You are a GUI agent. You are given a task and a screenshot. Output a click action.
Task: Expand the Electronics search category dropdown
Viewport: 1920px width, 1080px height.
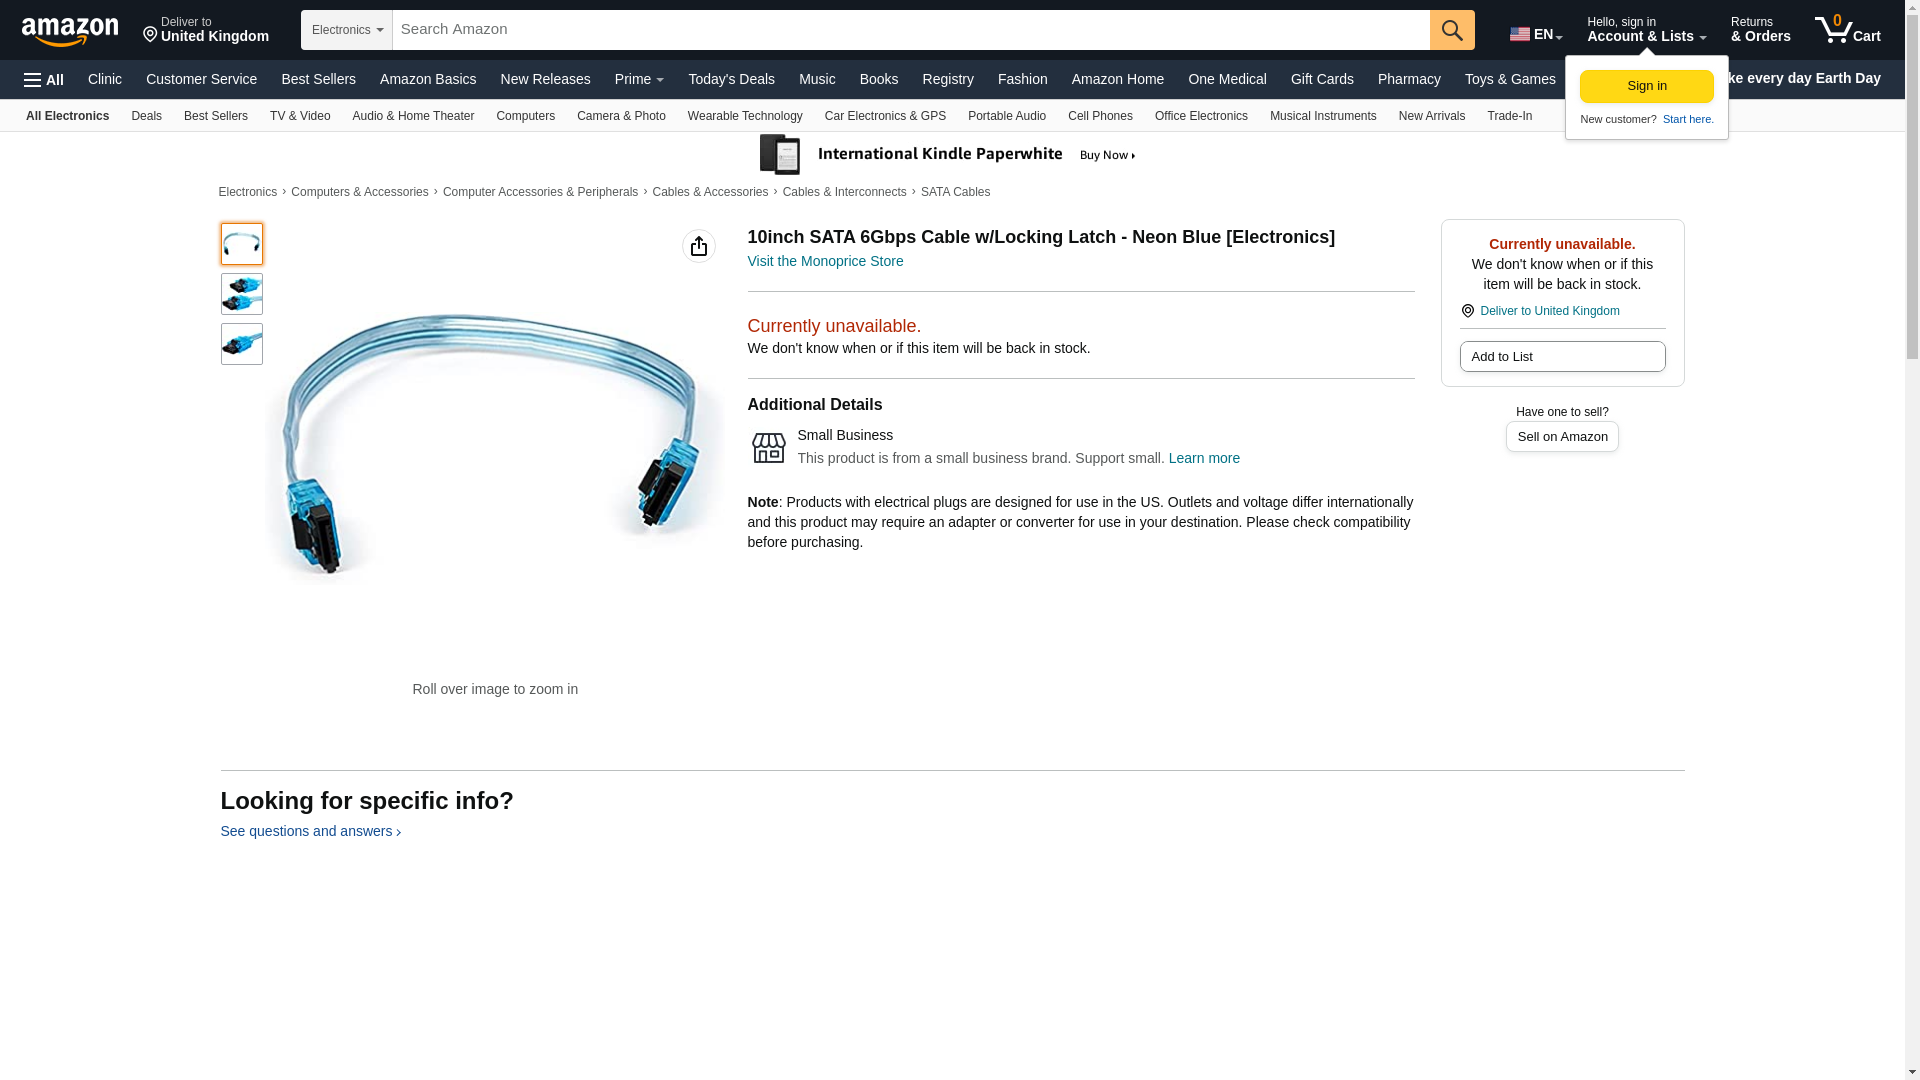[x=347, y=30]
